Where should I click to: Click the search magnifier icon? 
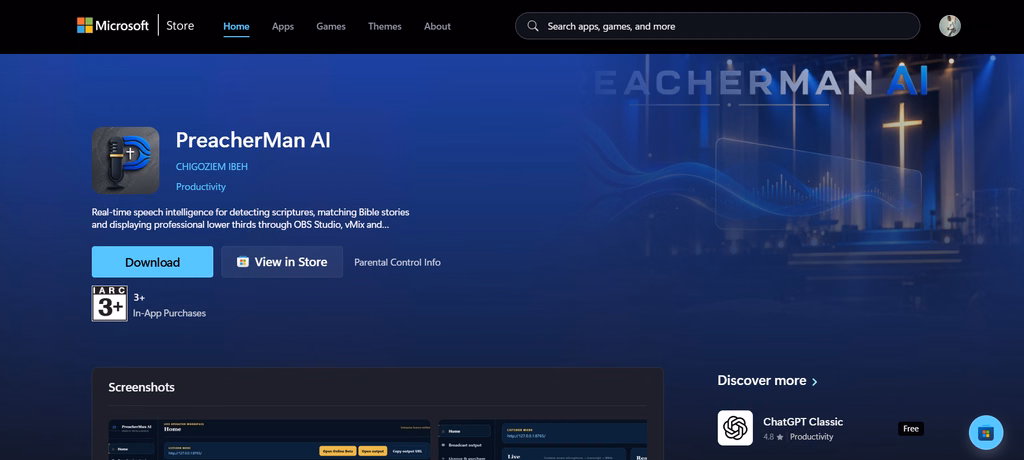tap(533, 26)
